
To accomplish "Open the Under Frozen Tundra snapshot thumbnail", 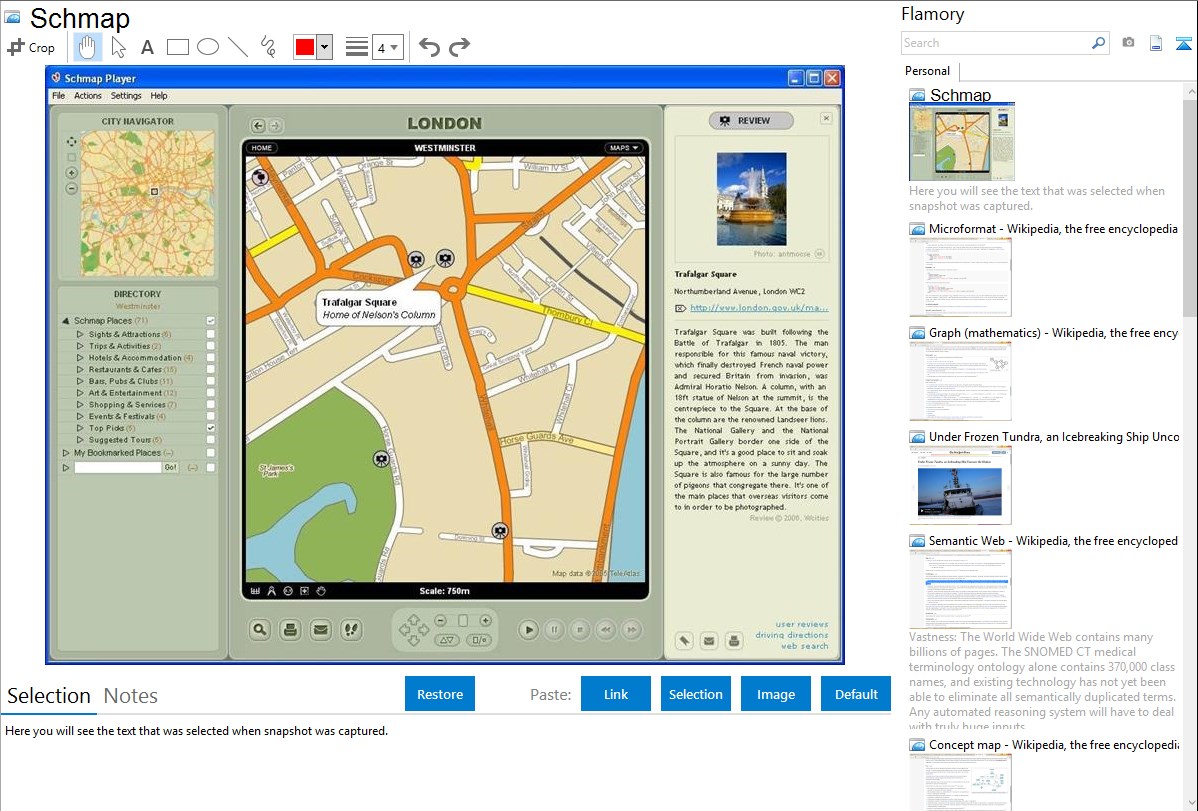I will pyautogui.click(x=960, y=485).
